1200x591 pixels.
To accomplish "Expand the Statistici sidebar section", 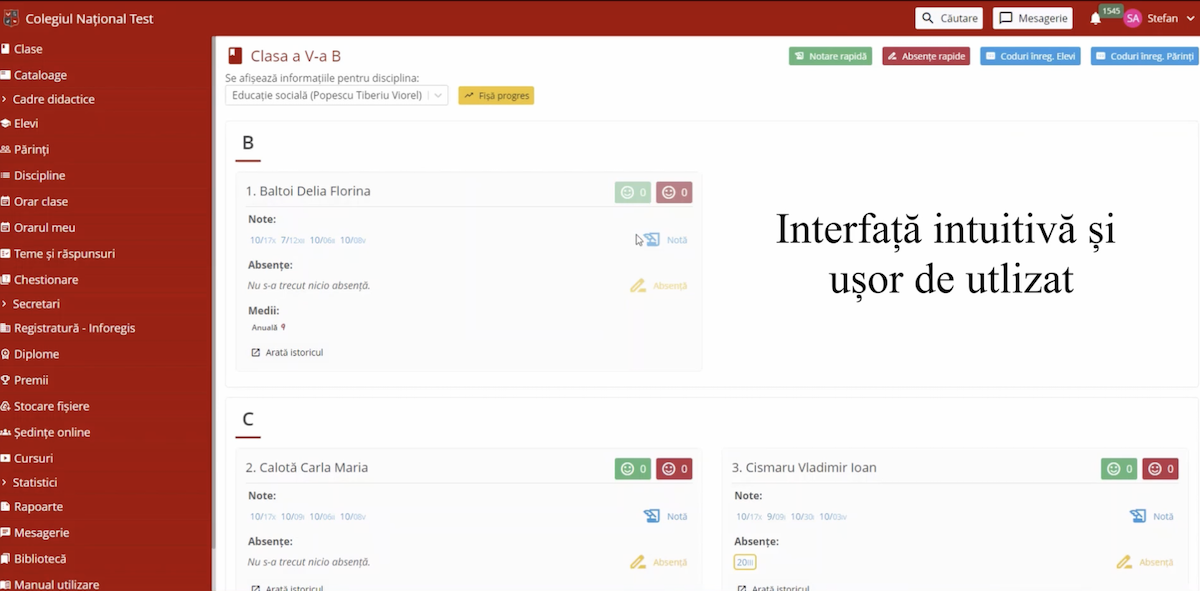I will coord(35,483).
